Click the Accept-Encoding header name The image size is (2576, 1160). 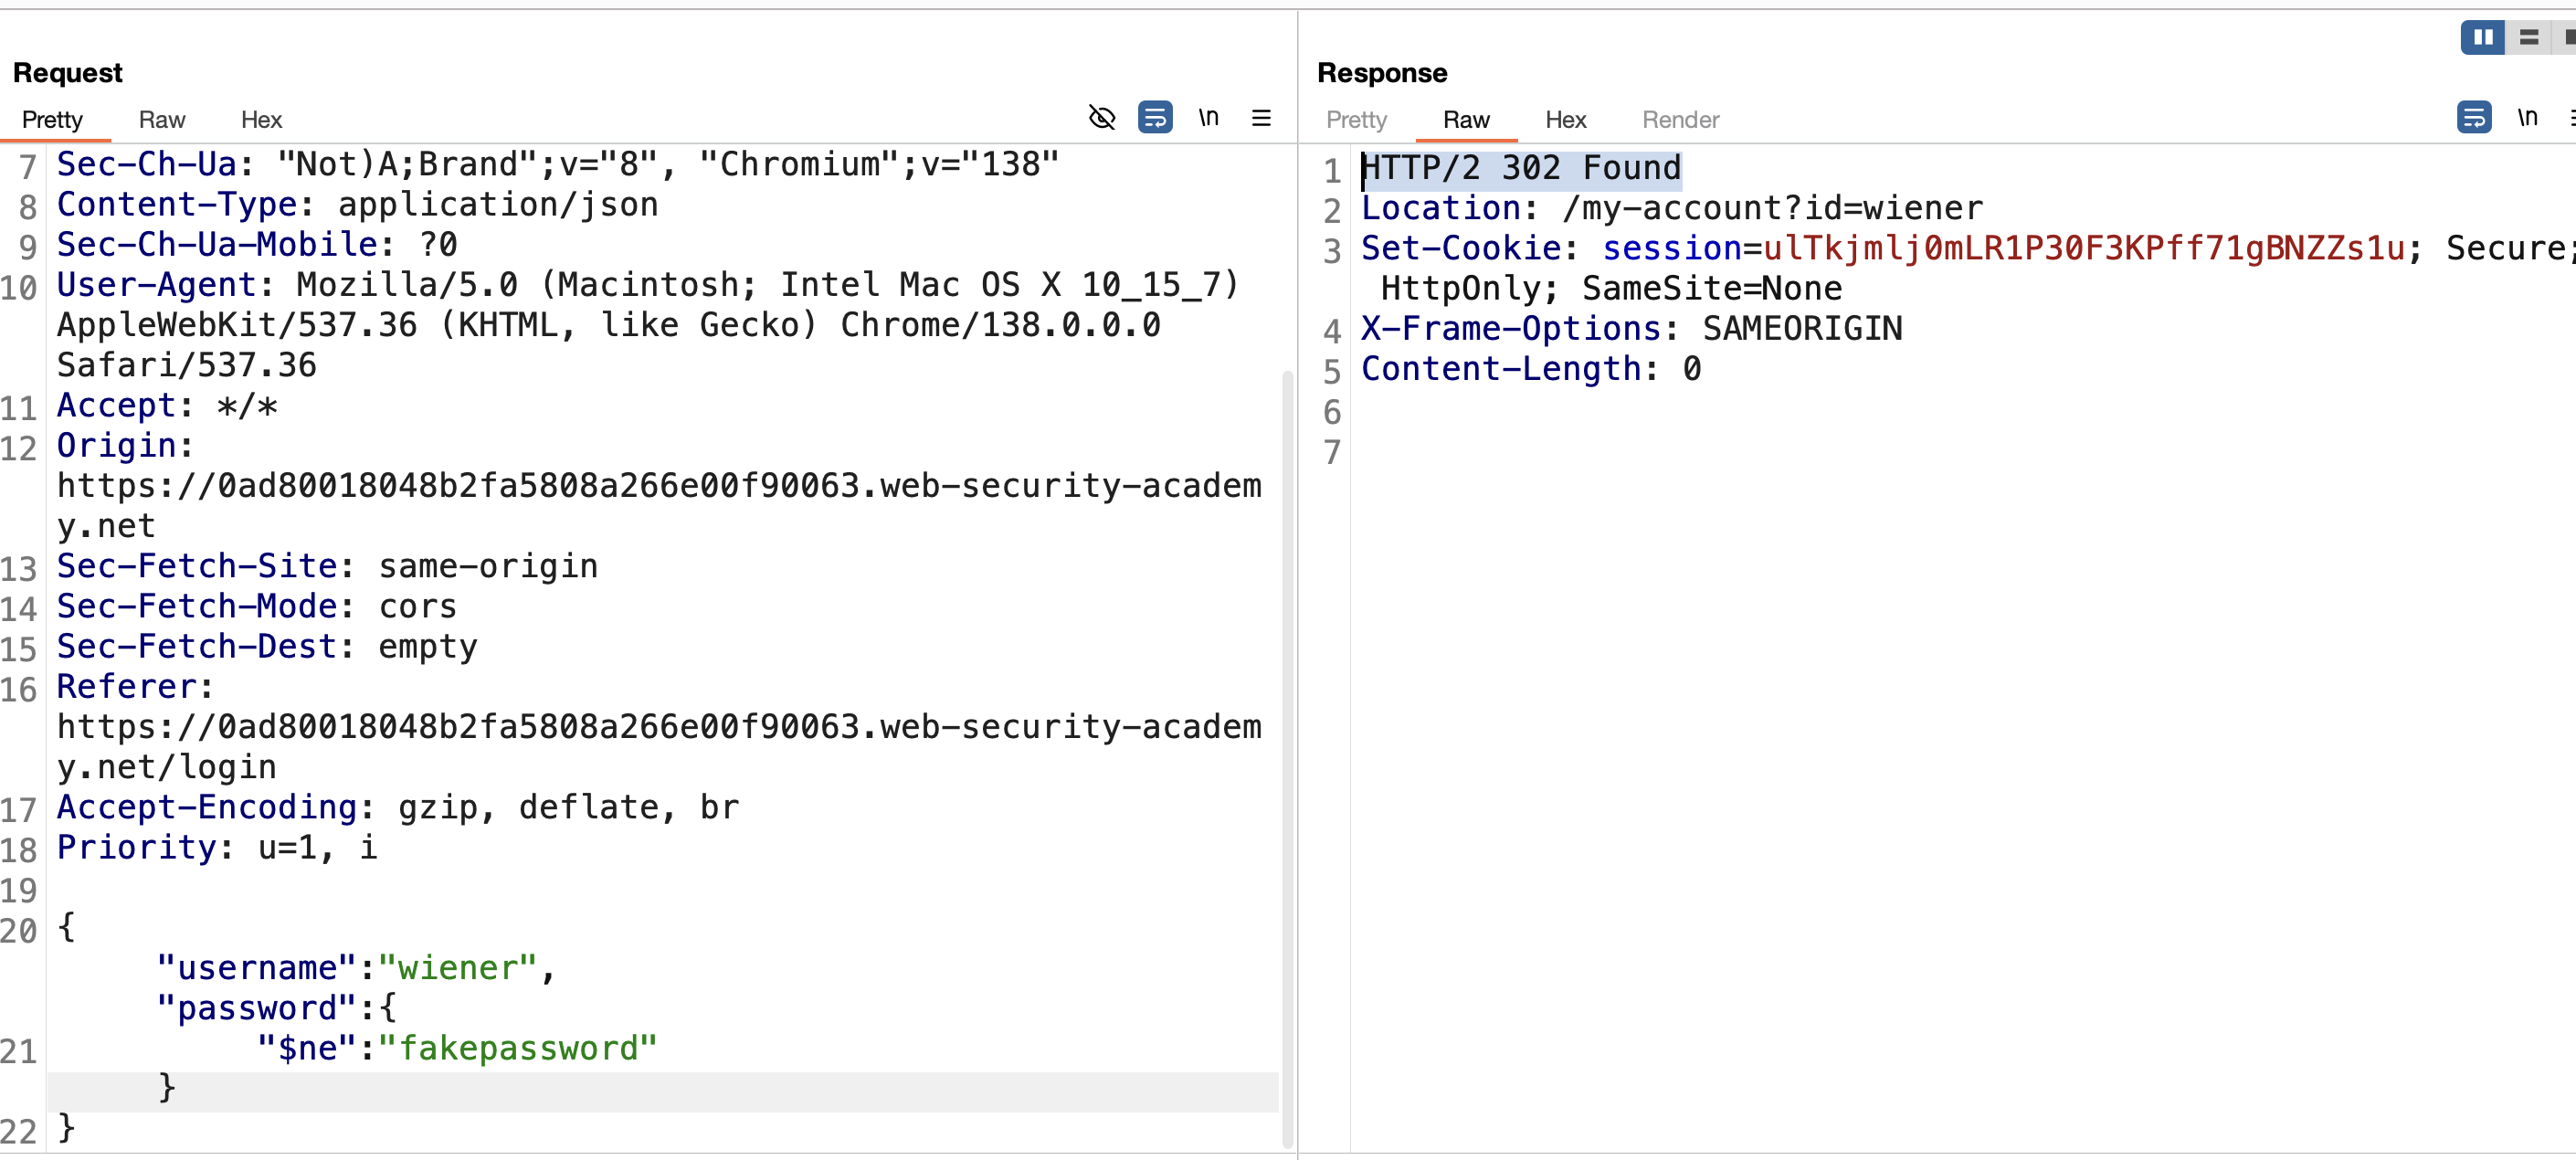206,808
